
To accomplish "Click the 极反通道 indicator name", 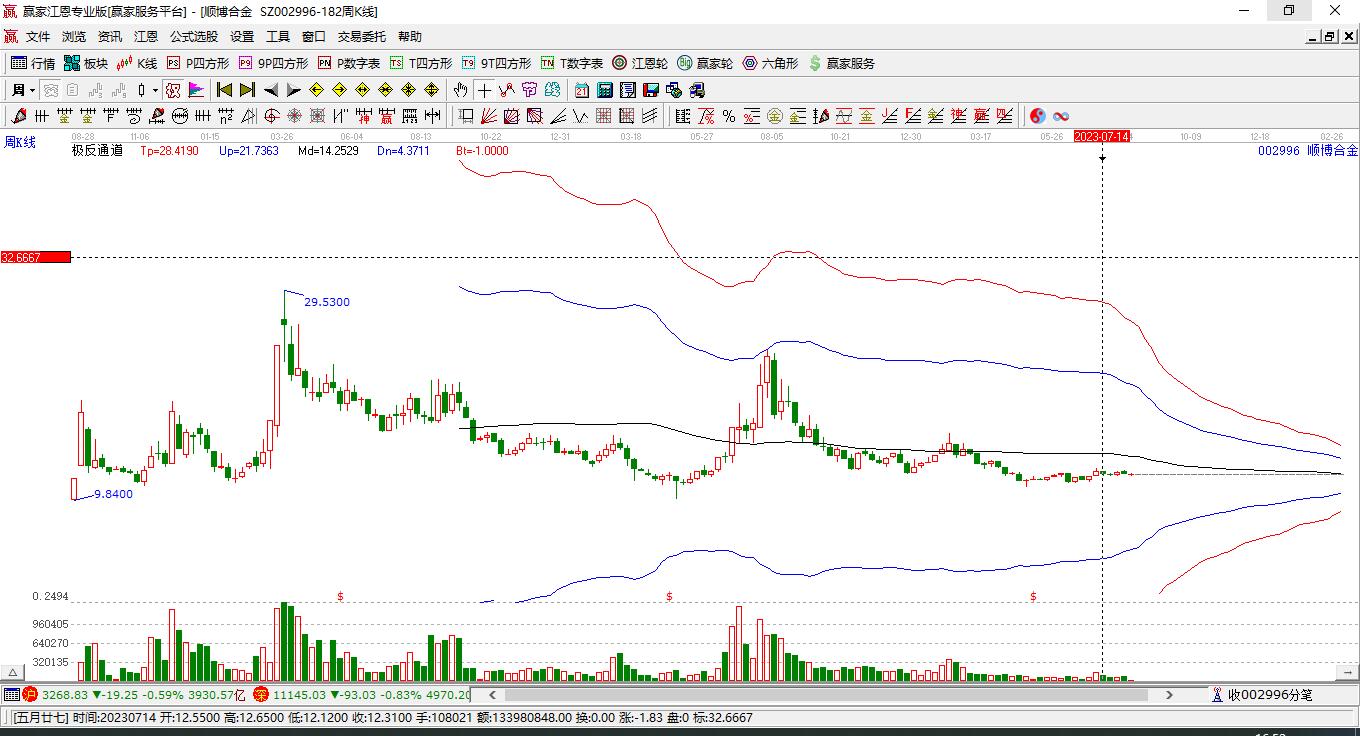I will click(97, 151).
